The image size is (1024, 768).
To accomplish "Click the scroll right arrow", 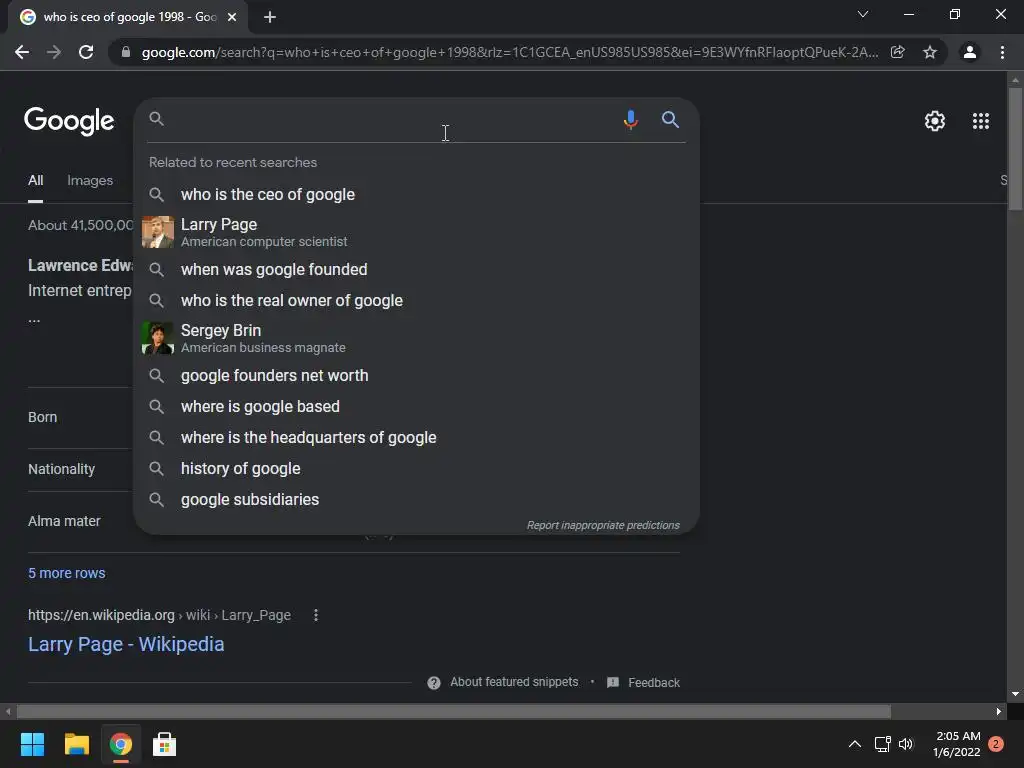I will 999,711.
